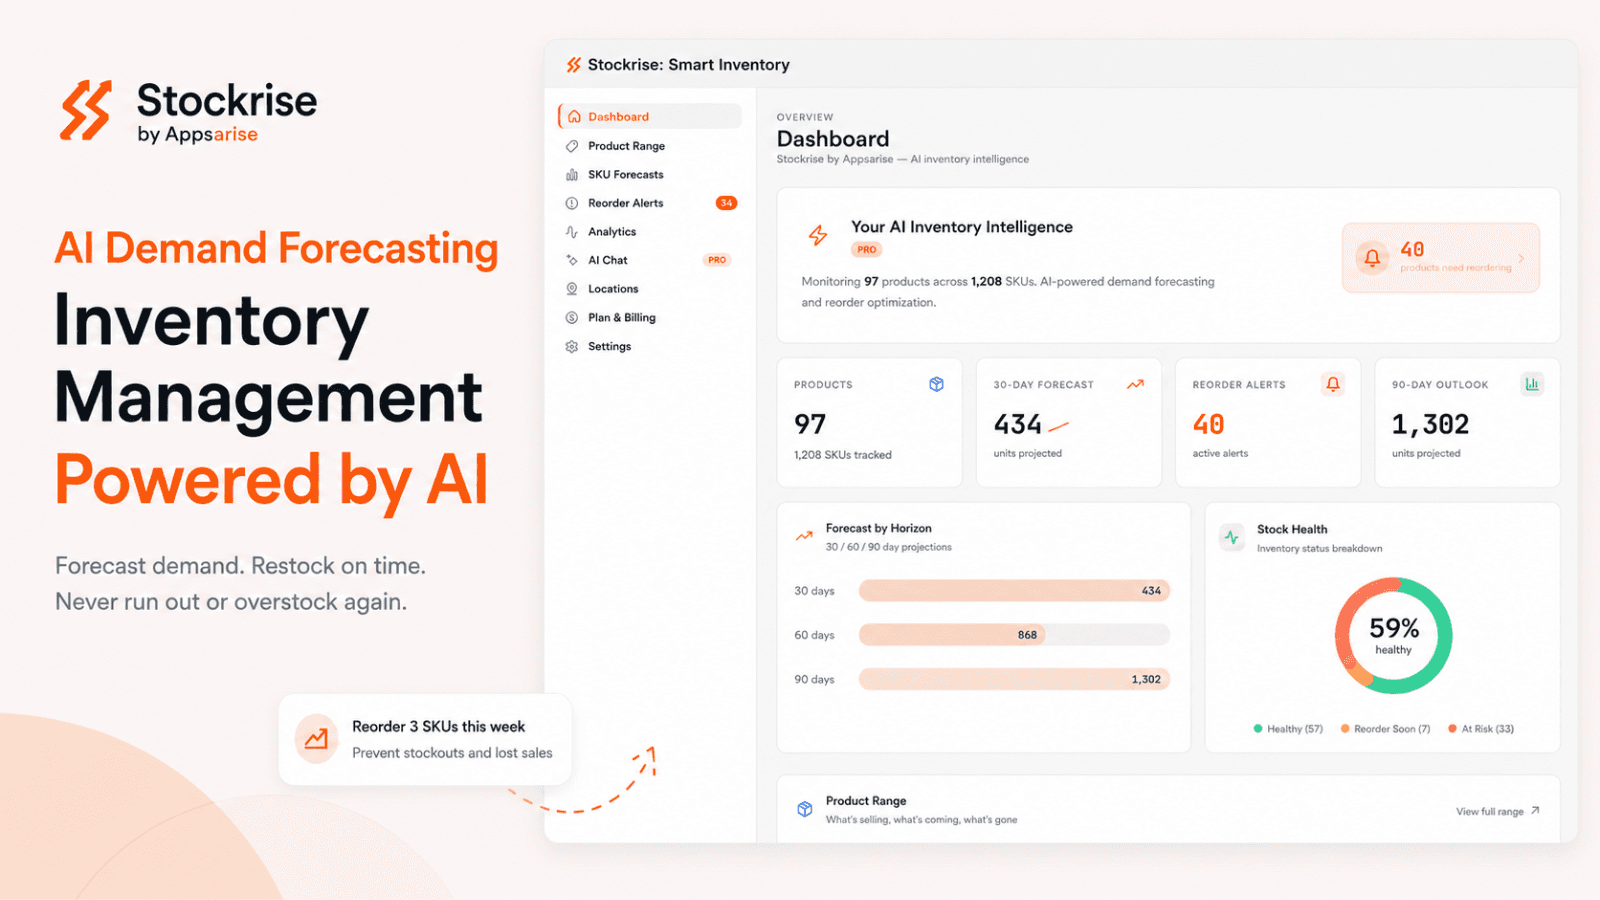
Task: Click the Locations pin icon
Action: click(x=572, y=289)
